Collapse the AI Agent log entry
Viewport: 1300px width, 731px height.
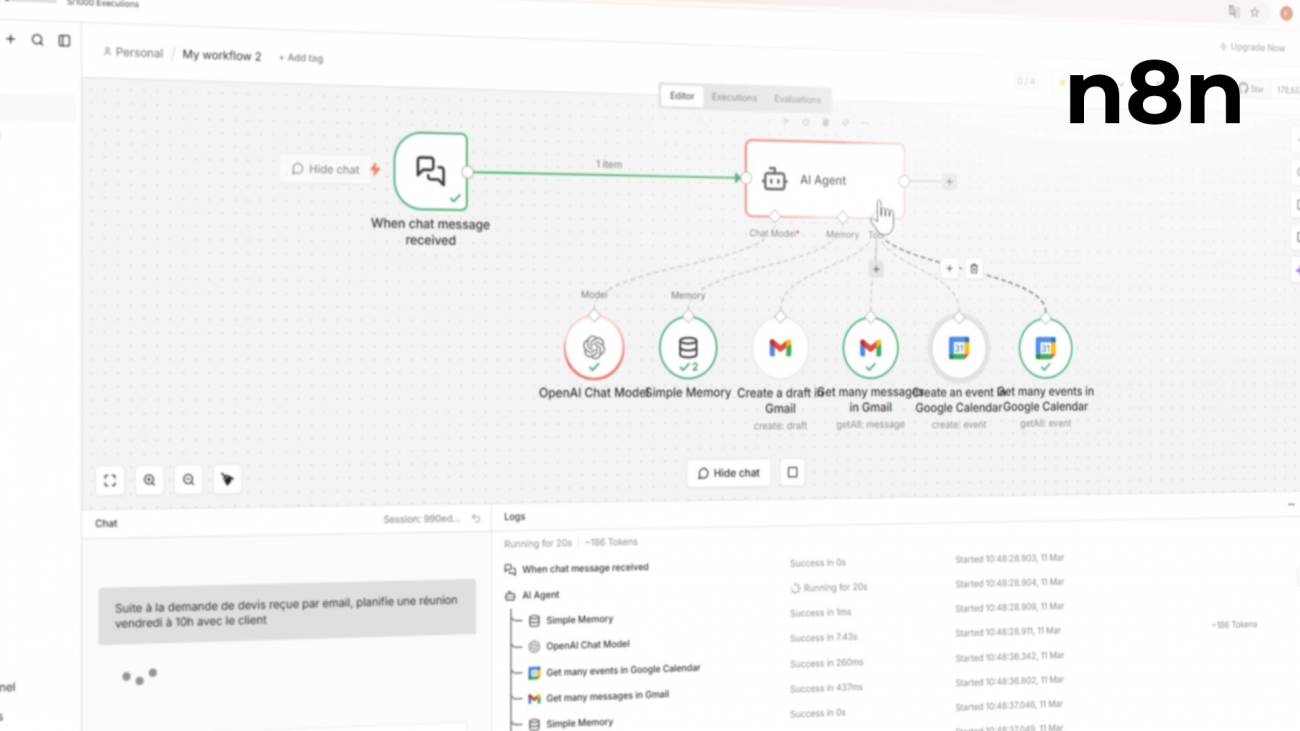click(x=510, y=595)
